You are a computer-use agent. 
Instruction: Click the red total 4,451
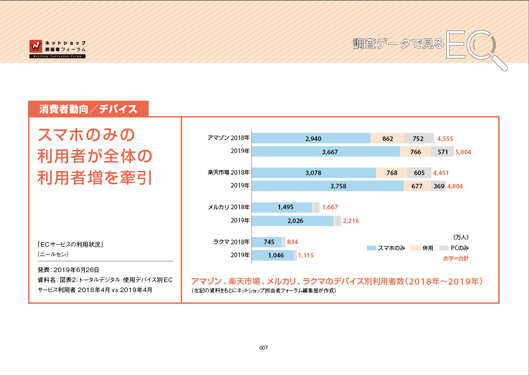coord(441,173)
